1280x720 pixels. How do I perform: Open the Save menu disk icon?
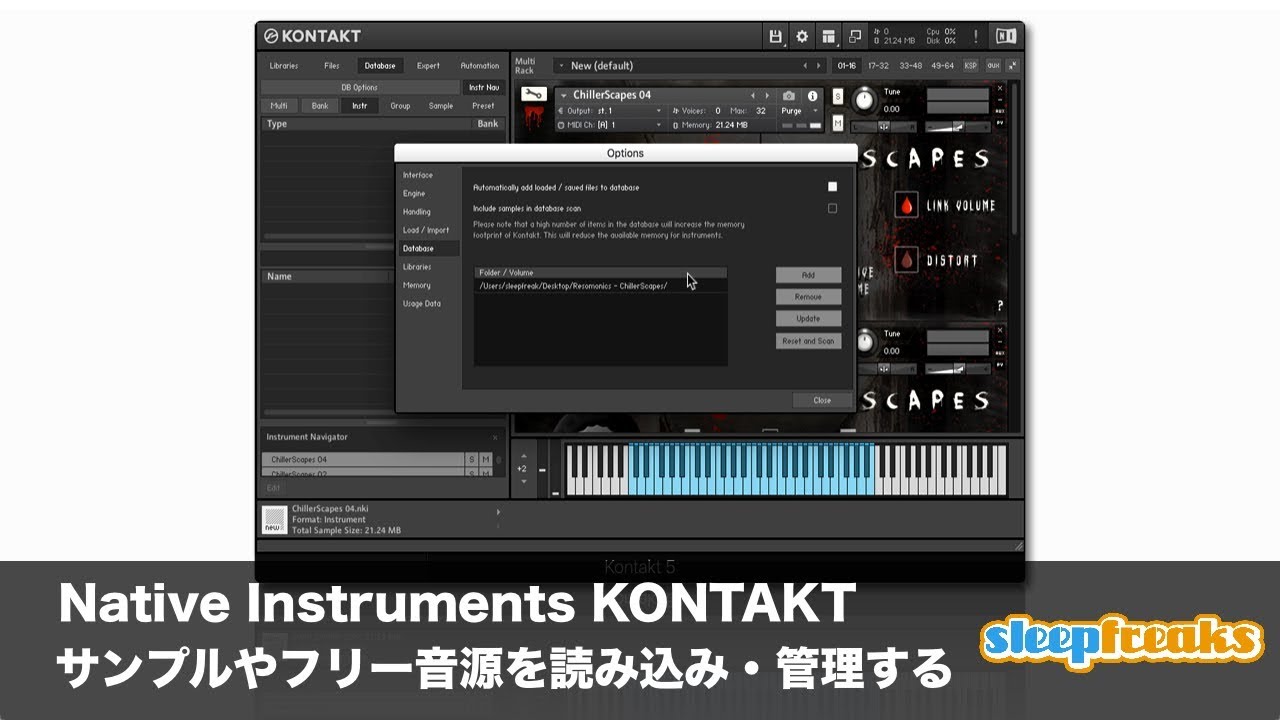coord(776,35)
